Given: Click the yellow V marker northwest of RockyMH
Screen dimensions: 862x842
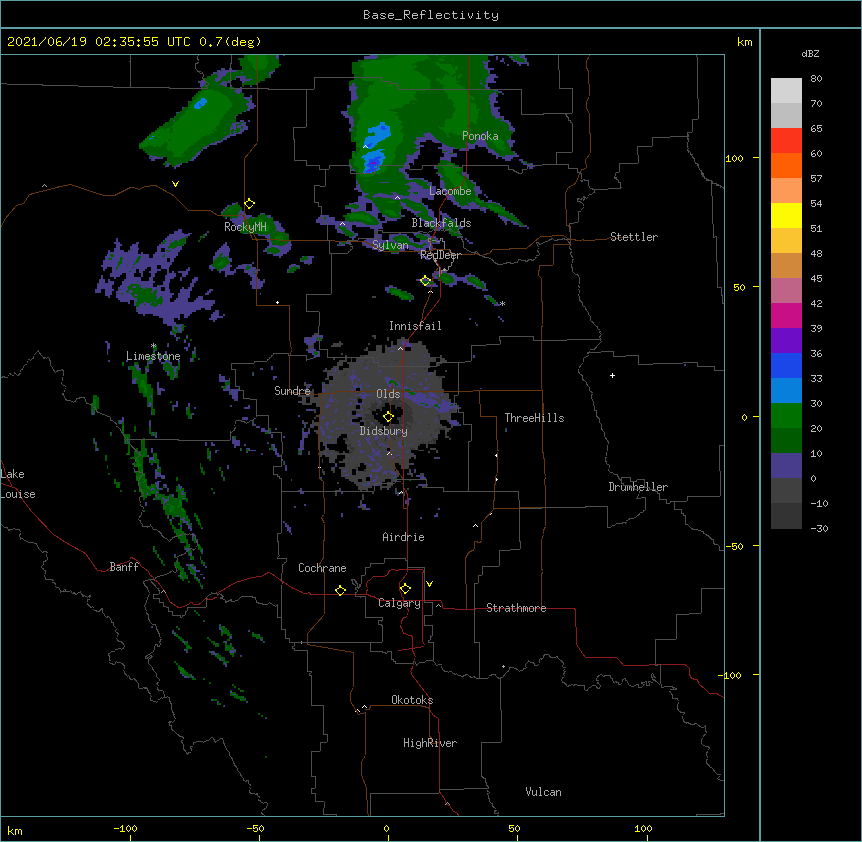Looking at the screenshot, I should coord(175,184).
